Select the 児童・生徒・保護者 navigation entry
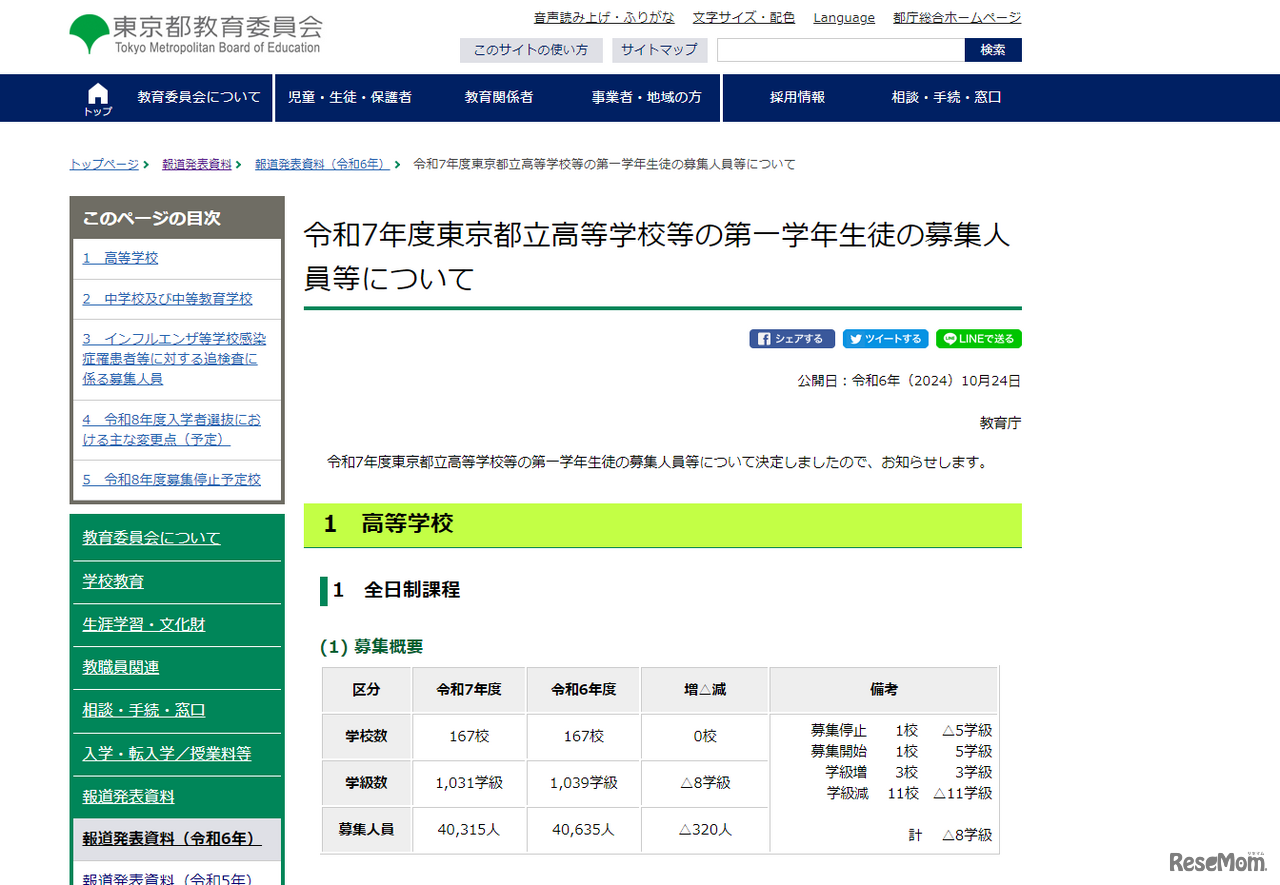 352,97
